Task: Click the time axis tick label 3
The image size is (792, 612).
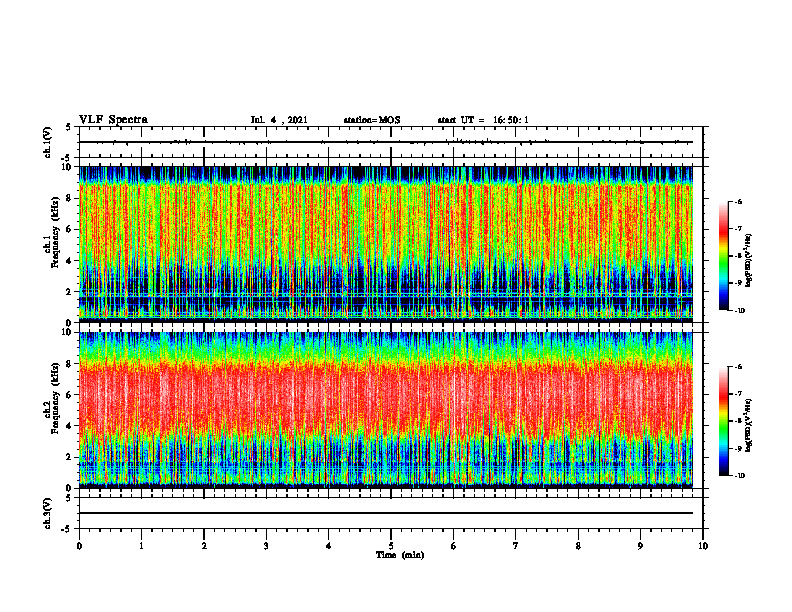Action: (x=266, y=546)
